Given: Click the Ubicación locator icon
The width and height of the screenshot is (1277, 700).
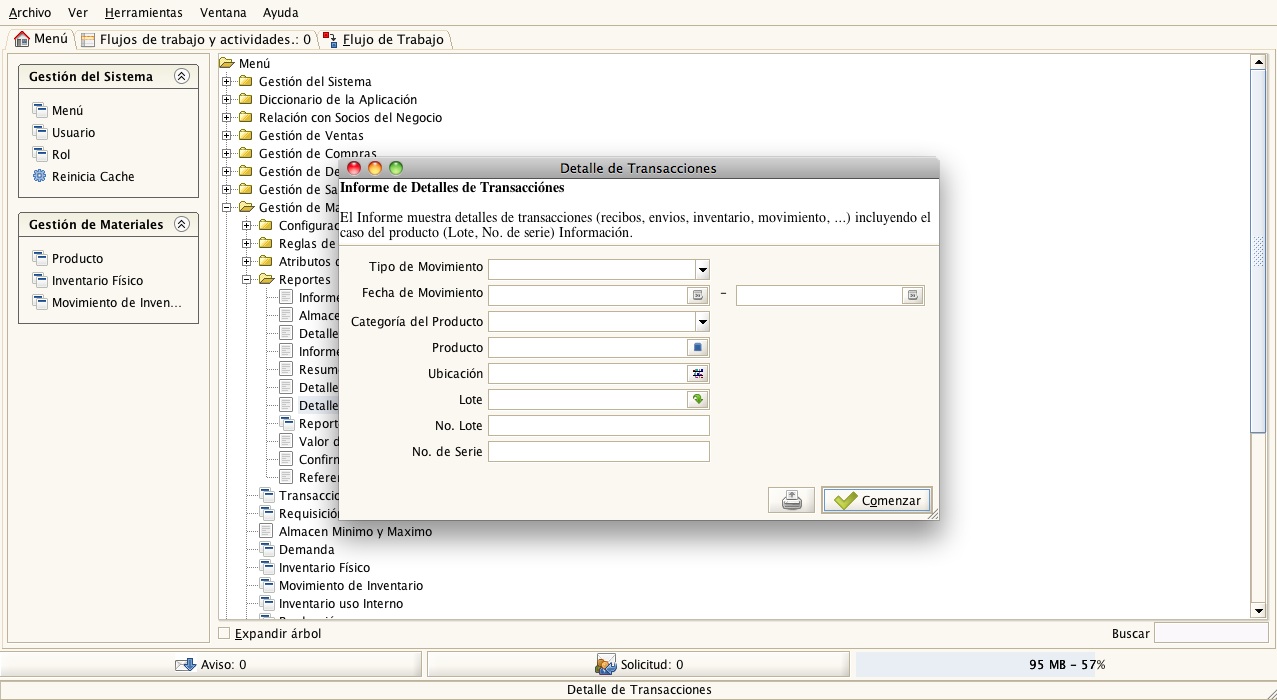Looking at the screenshot, I should pos(698,373).
